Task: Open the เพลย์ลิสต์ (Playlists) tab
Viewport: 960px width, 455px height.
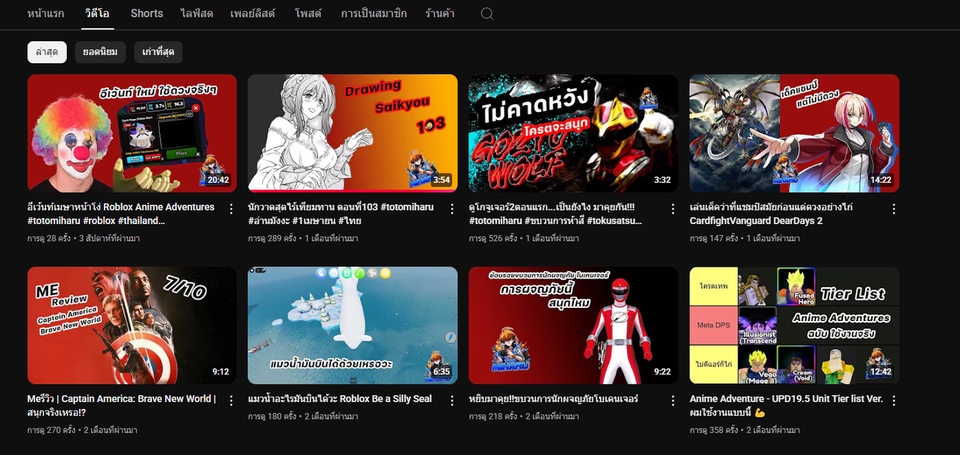Action: pyautogui.click(x=253, y=13)
